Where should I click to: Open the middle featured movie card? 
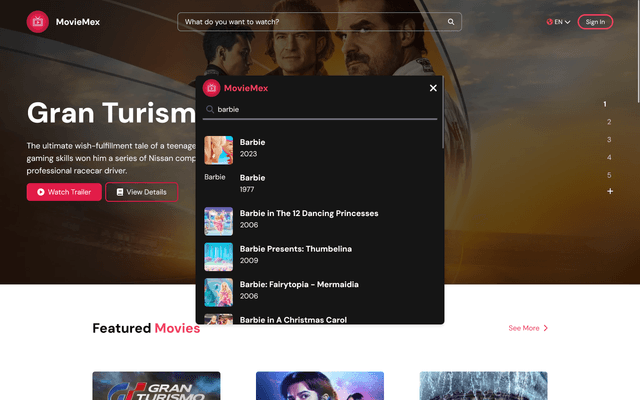tap(320, 386)
